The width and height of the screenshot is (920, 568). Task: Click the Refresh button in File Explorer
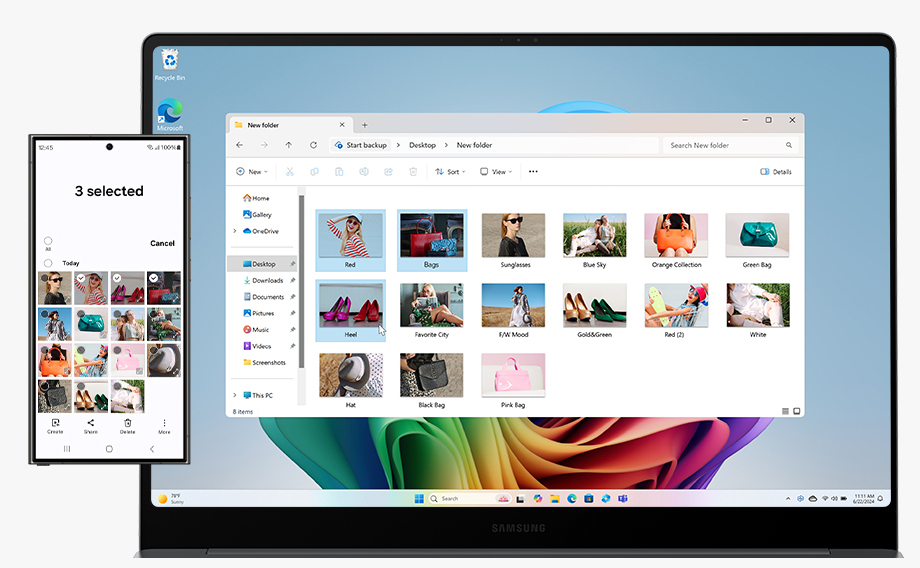[x=313, y=145]
